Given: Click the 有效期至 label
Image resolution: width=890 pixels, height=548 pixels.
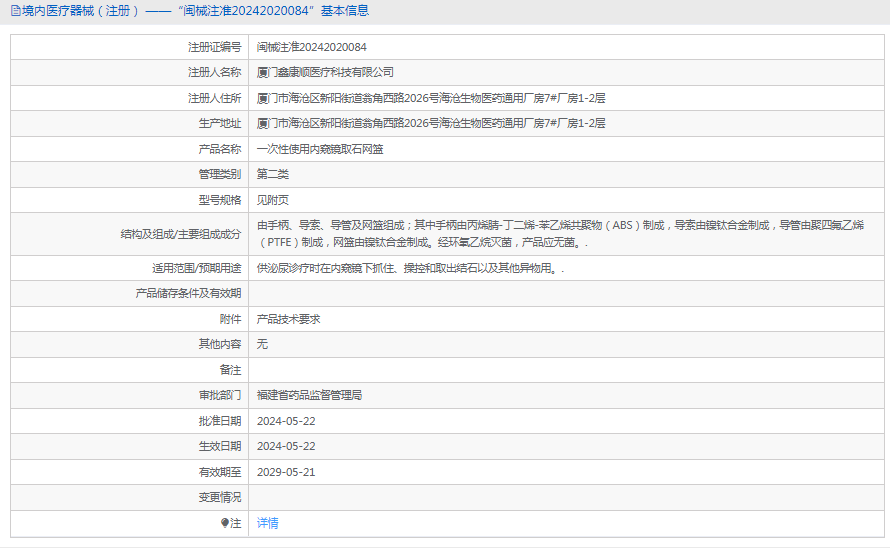Looking at the screenshot, I should coord(220,472).
